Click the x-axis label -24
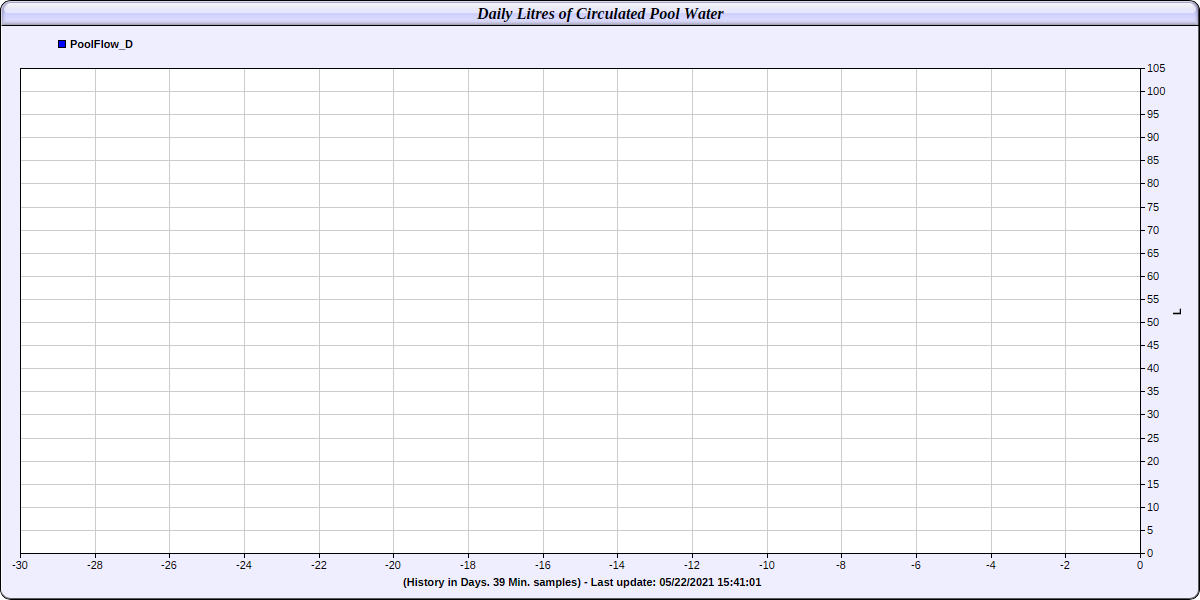The width and height of the screenshot is (1200, 600). [x=244, y=565]
